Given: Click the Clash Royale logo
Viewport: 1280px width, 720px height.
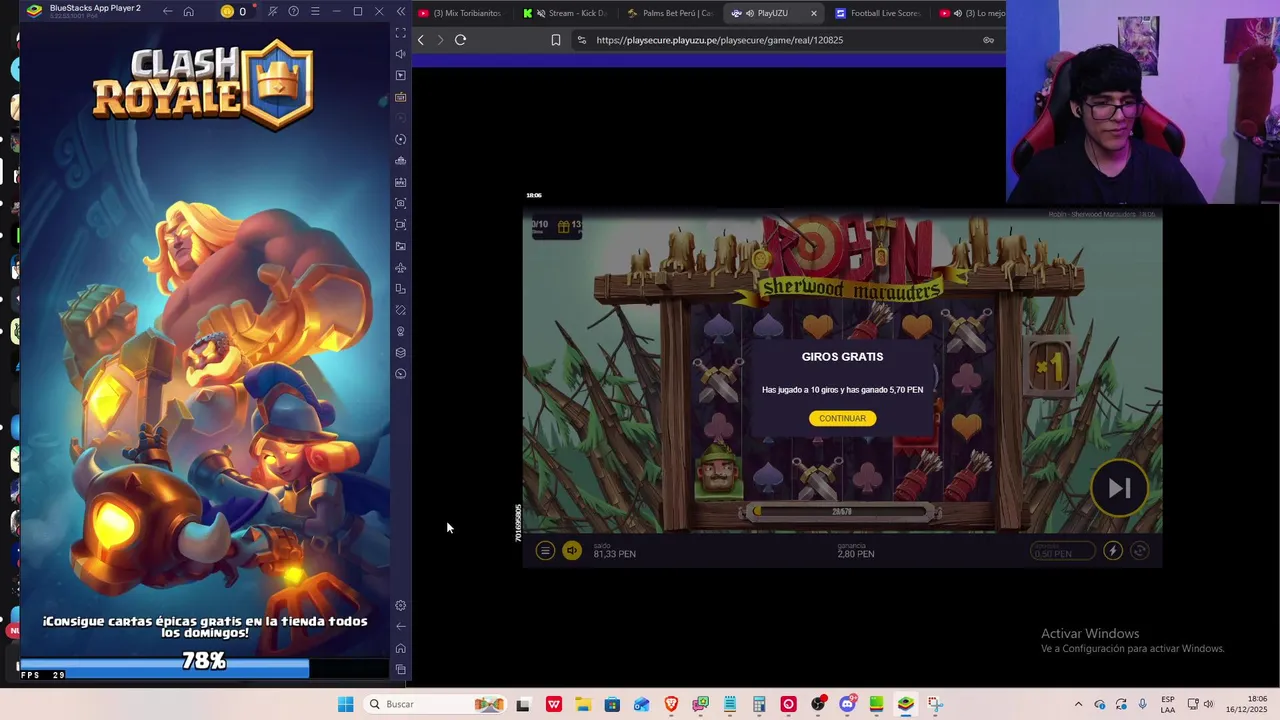Looking at the screenshot, I should click(x=203, y=85).
